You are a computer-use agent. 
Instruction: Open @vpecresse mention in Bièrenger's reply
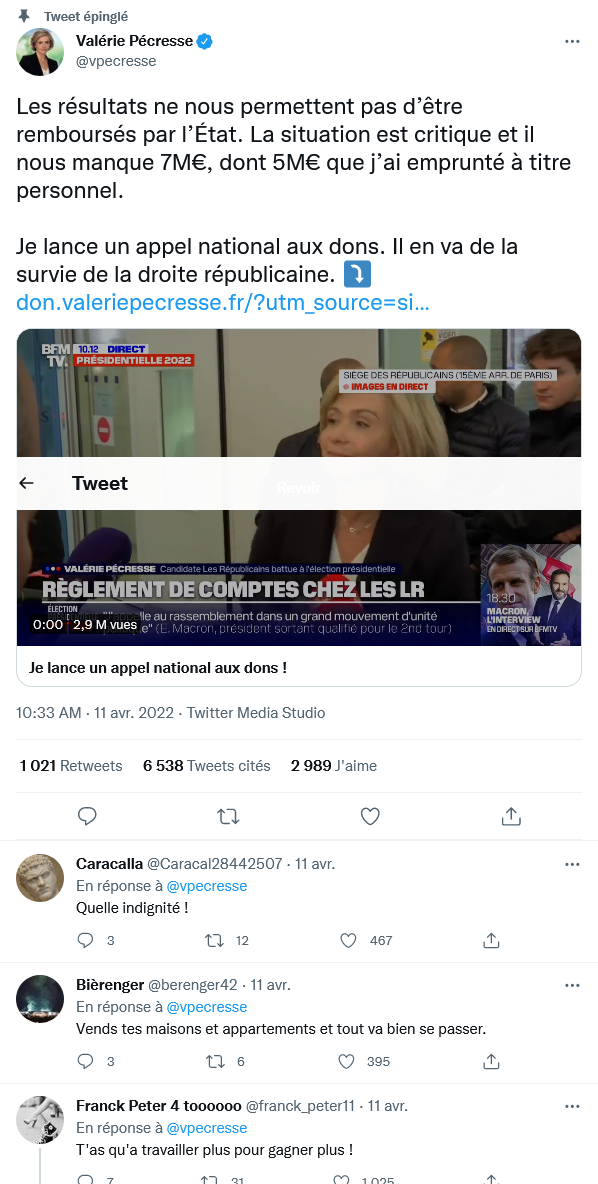click(x=206, y=1007)
